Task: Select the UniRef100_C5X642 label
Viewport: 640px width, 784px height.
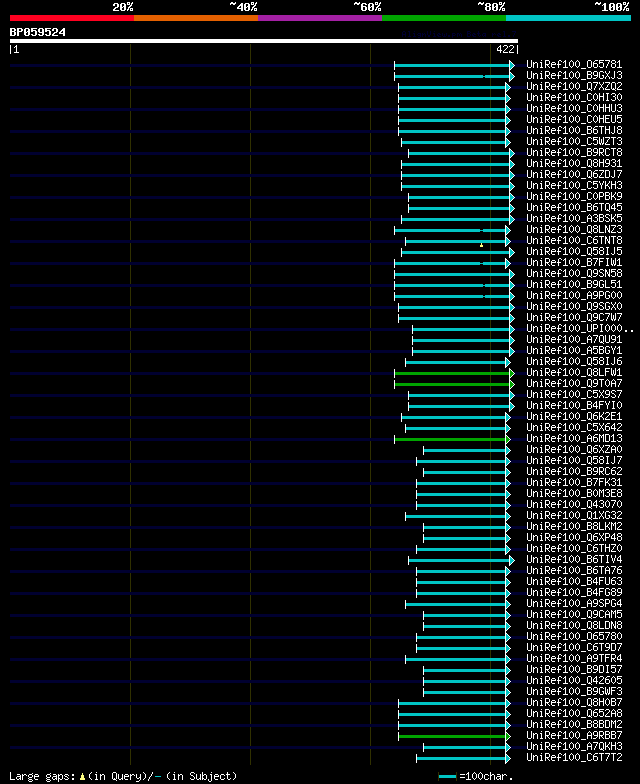Action: click(x=574, y=428)
